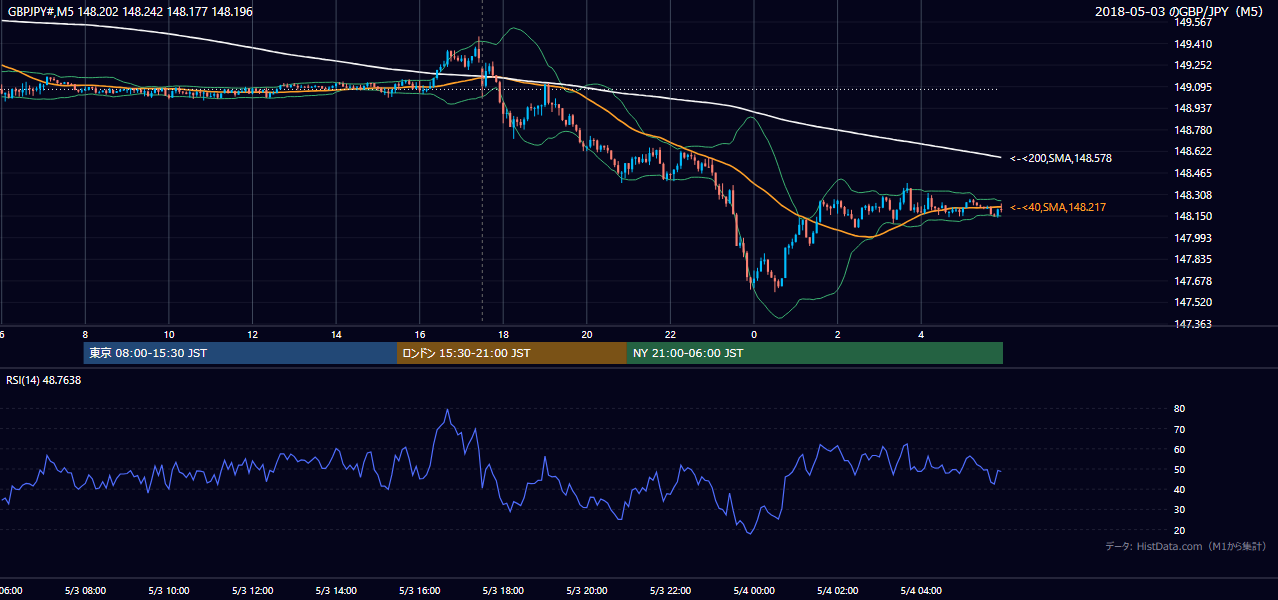Click hour marker 0 under the price chart

(x=754, y=334)
